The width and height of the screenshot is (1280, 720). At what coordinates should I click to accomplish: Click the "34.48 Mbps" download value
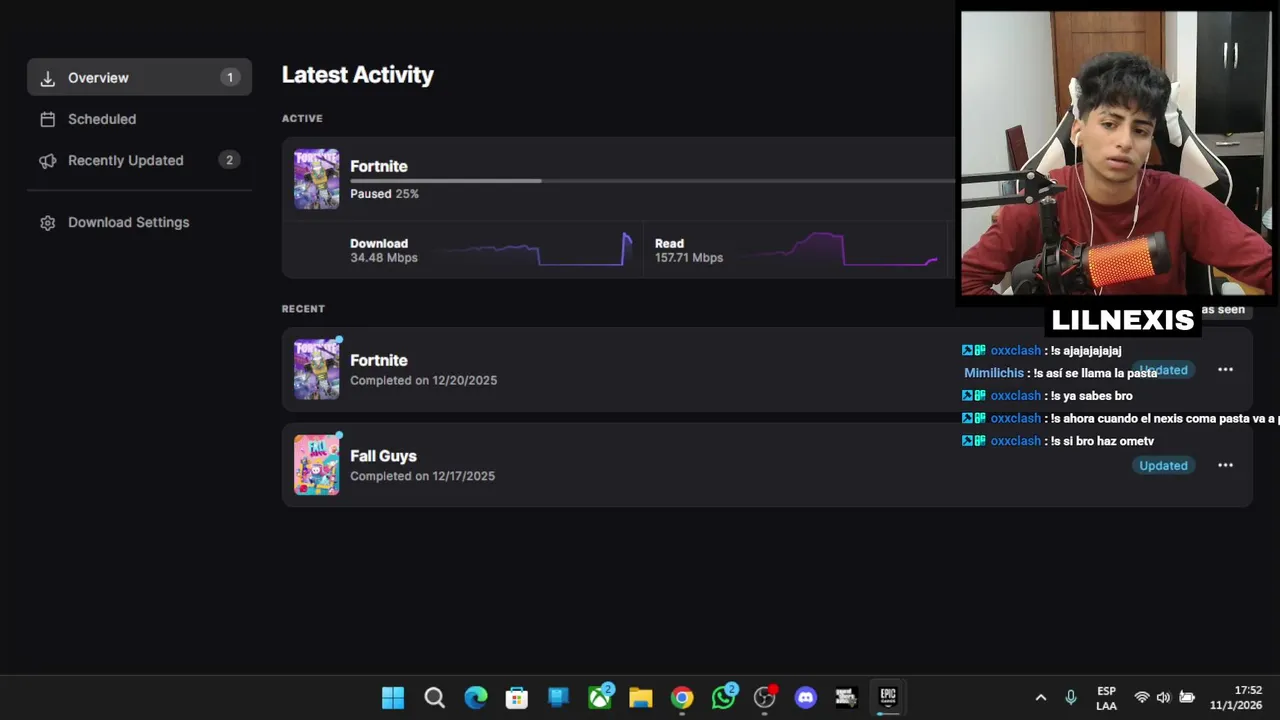tap(384, 258)
